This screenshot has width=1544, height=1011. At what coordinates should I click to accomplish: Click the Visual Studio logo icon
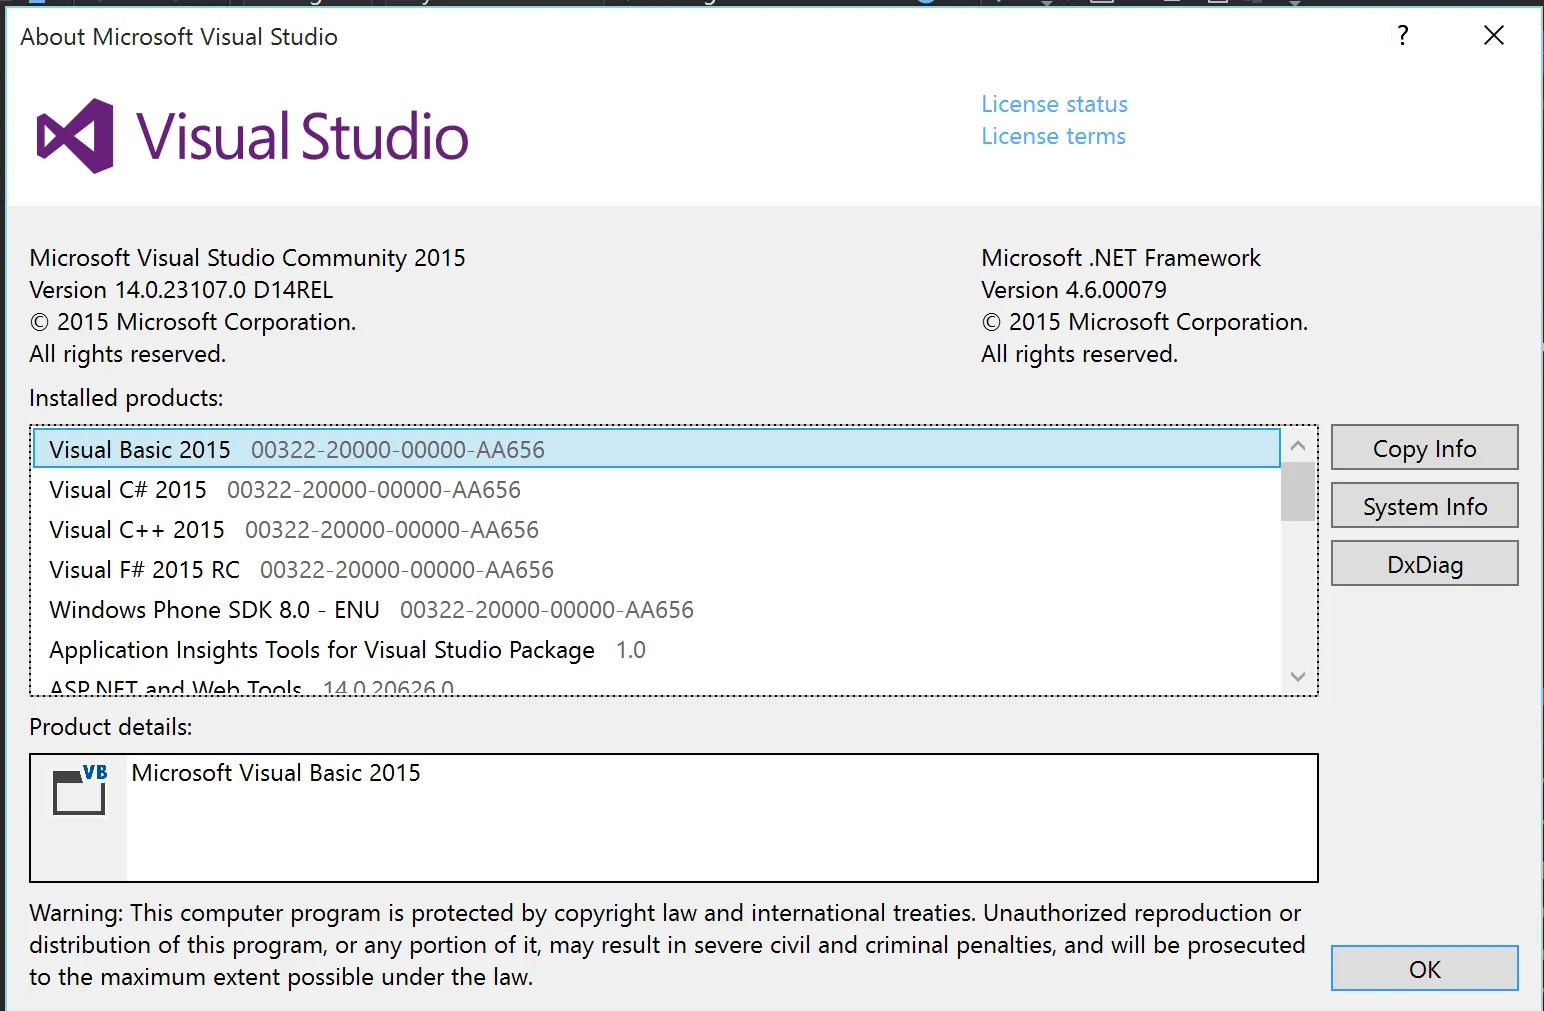[x=75, y=136]
